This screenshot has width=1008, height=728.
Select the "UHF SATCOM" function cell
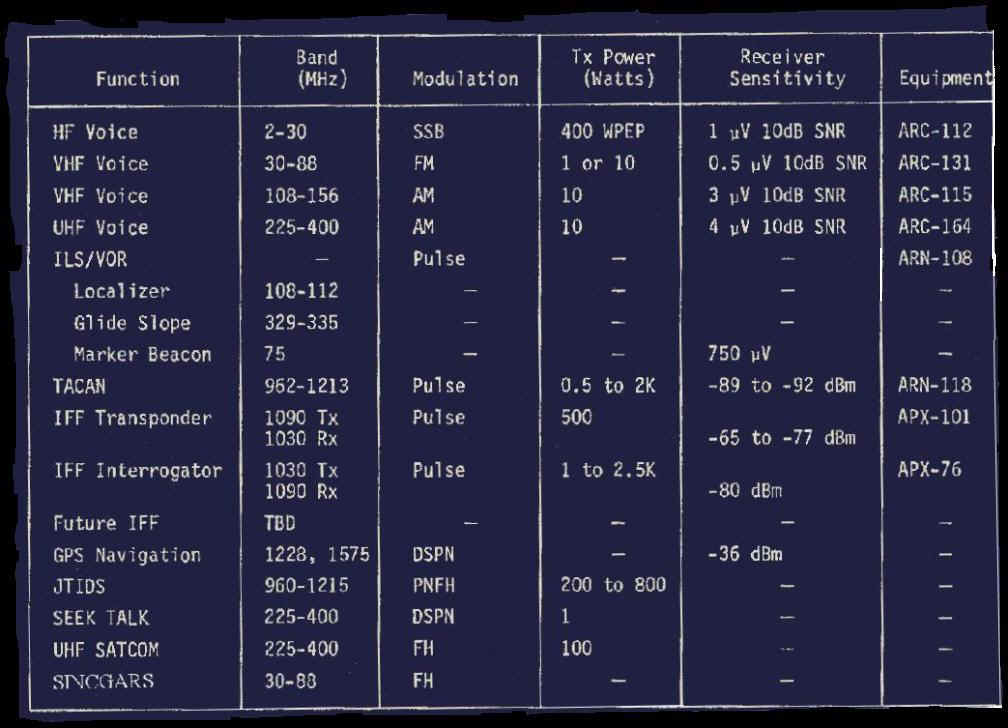coord(105,650)
